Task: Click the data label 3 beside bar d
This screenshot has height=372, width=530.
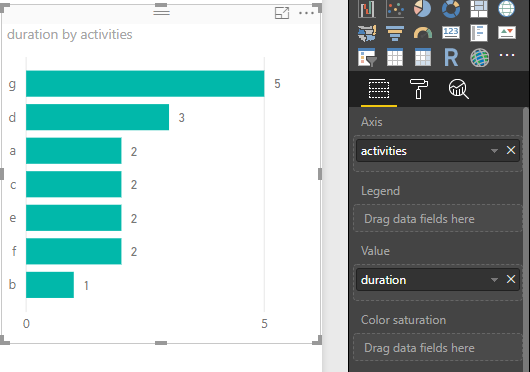Action: (x=182, y=117)
